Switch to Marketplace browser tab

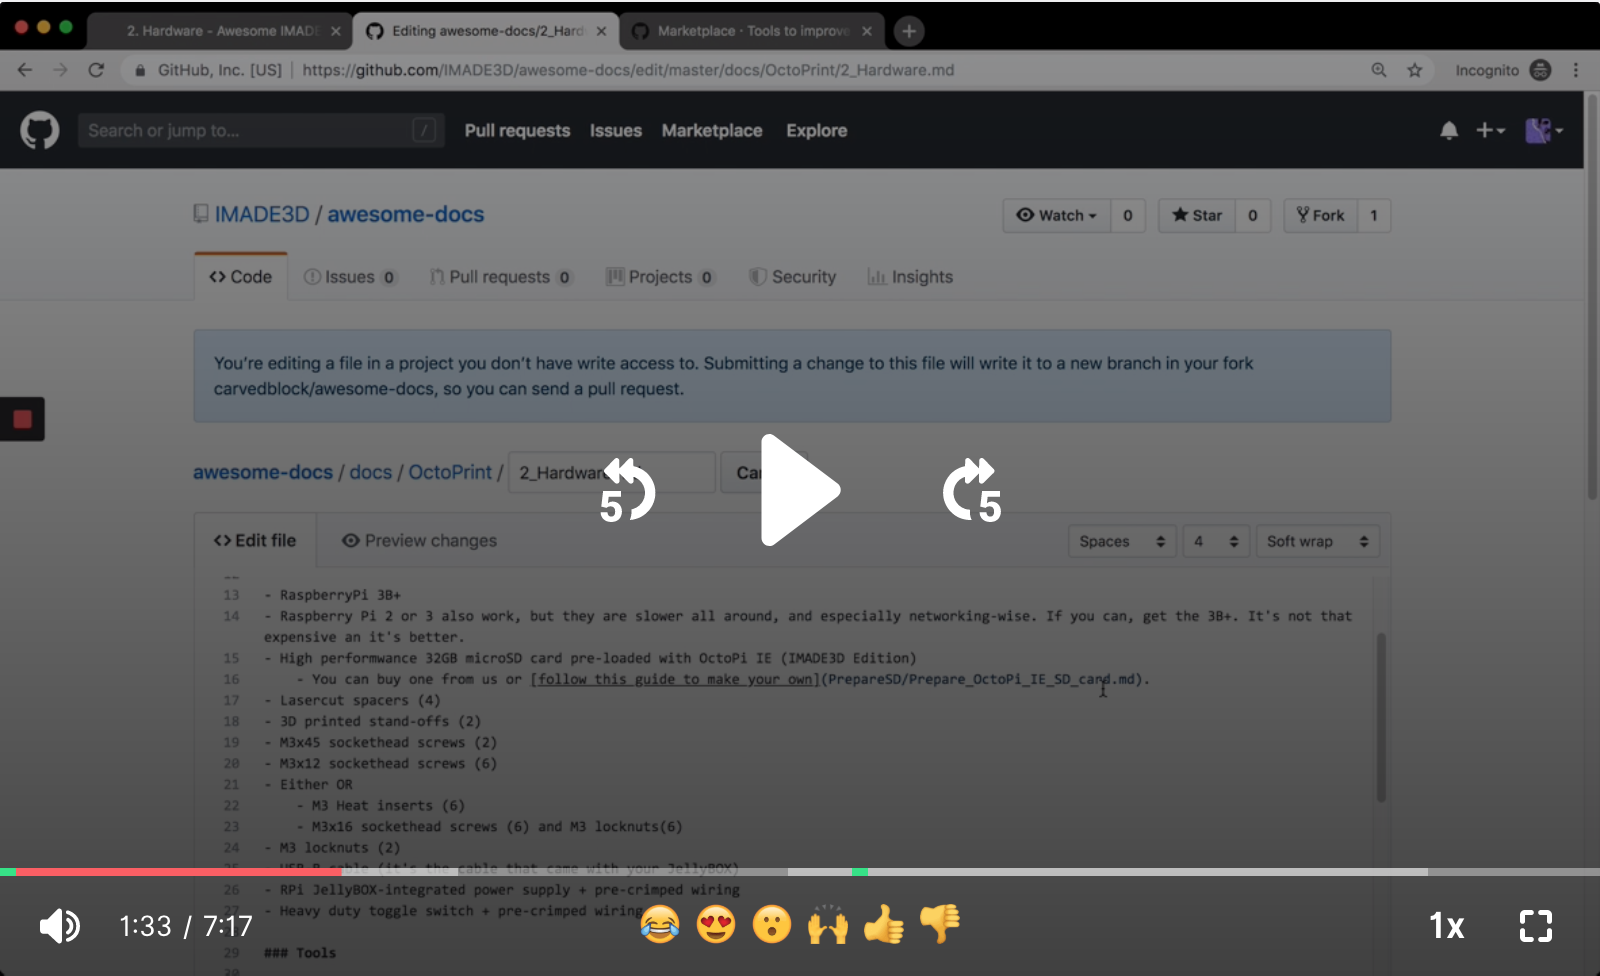[752, 31]
